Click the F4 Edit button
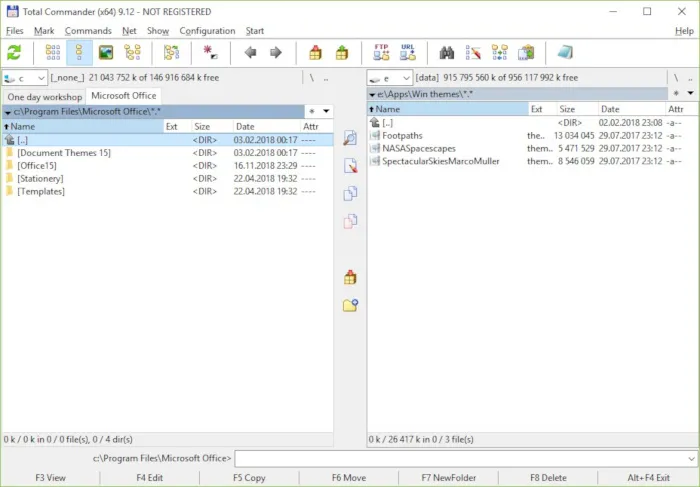Viewport: 700px width, 487px height. pyautogui.click(x=150, y=478)
